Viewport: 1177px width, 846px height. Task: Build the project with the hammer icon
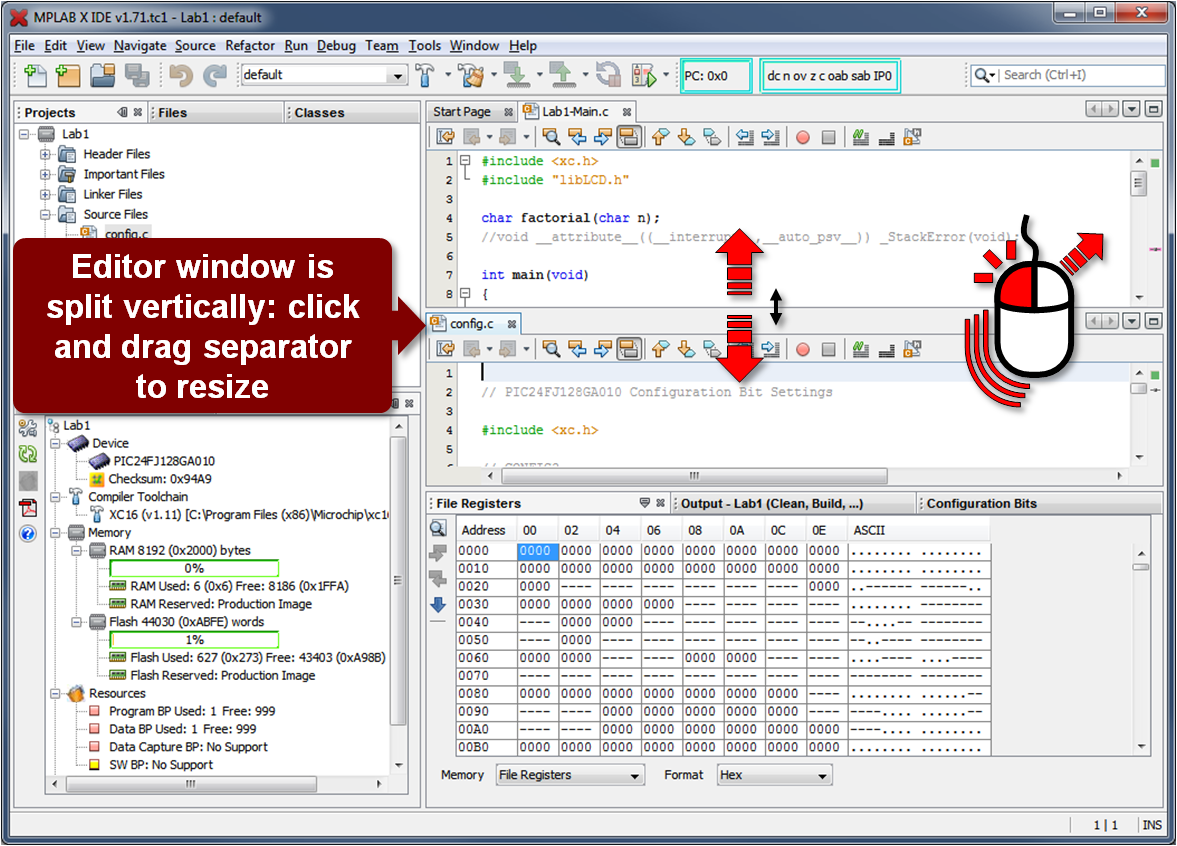(425, 75)
